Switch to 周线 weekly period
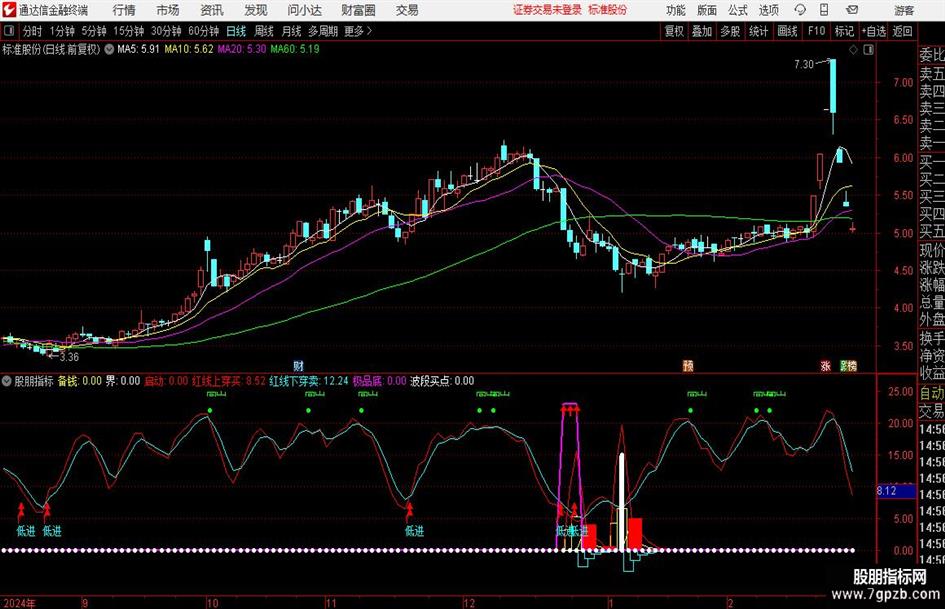945x609 pixels. pyautogui.click(x=264, y=31)
